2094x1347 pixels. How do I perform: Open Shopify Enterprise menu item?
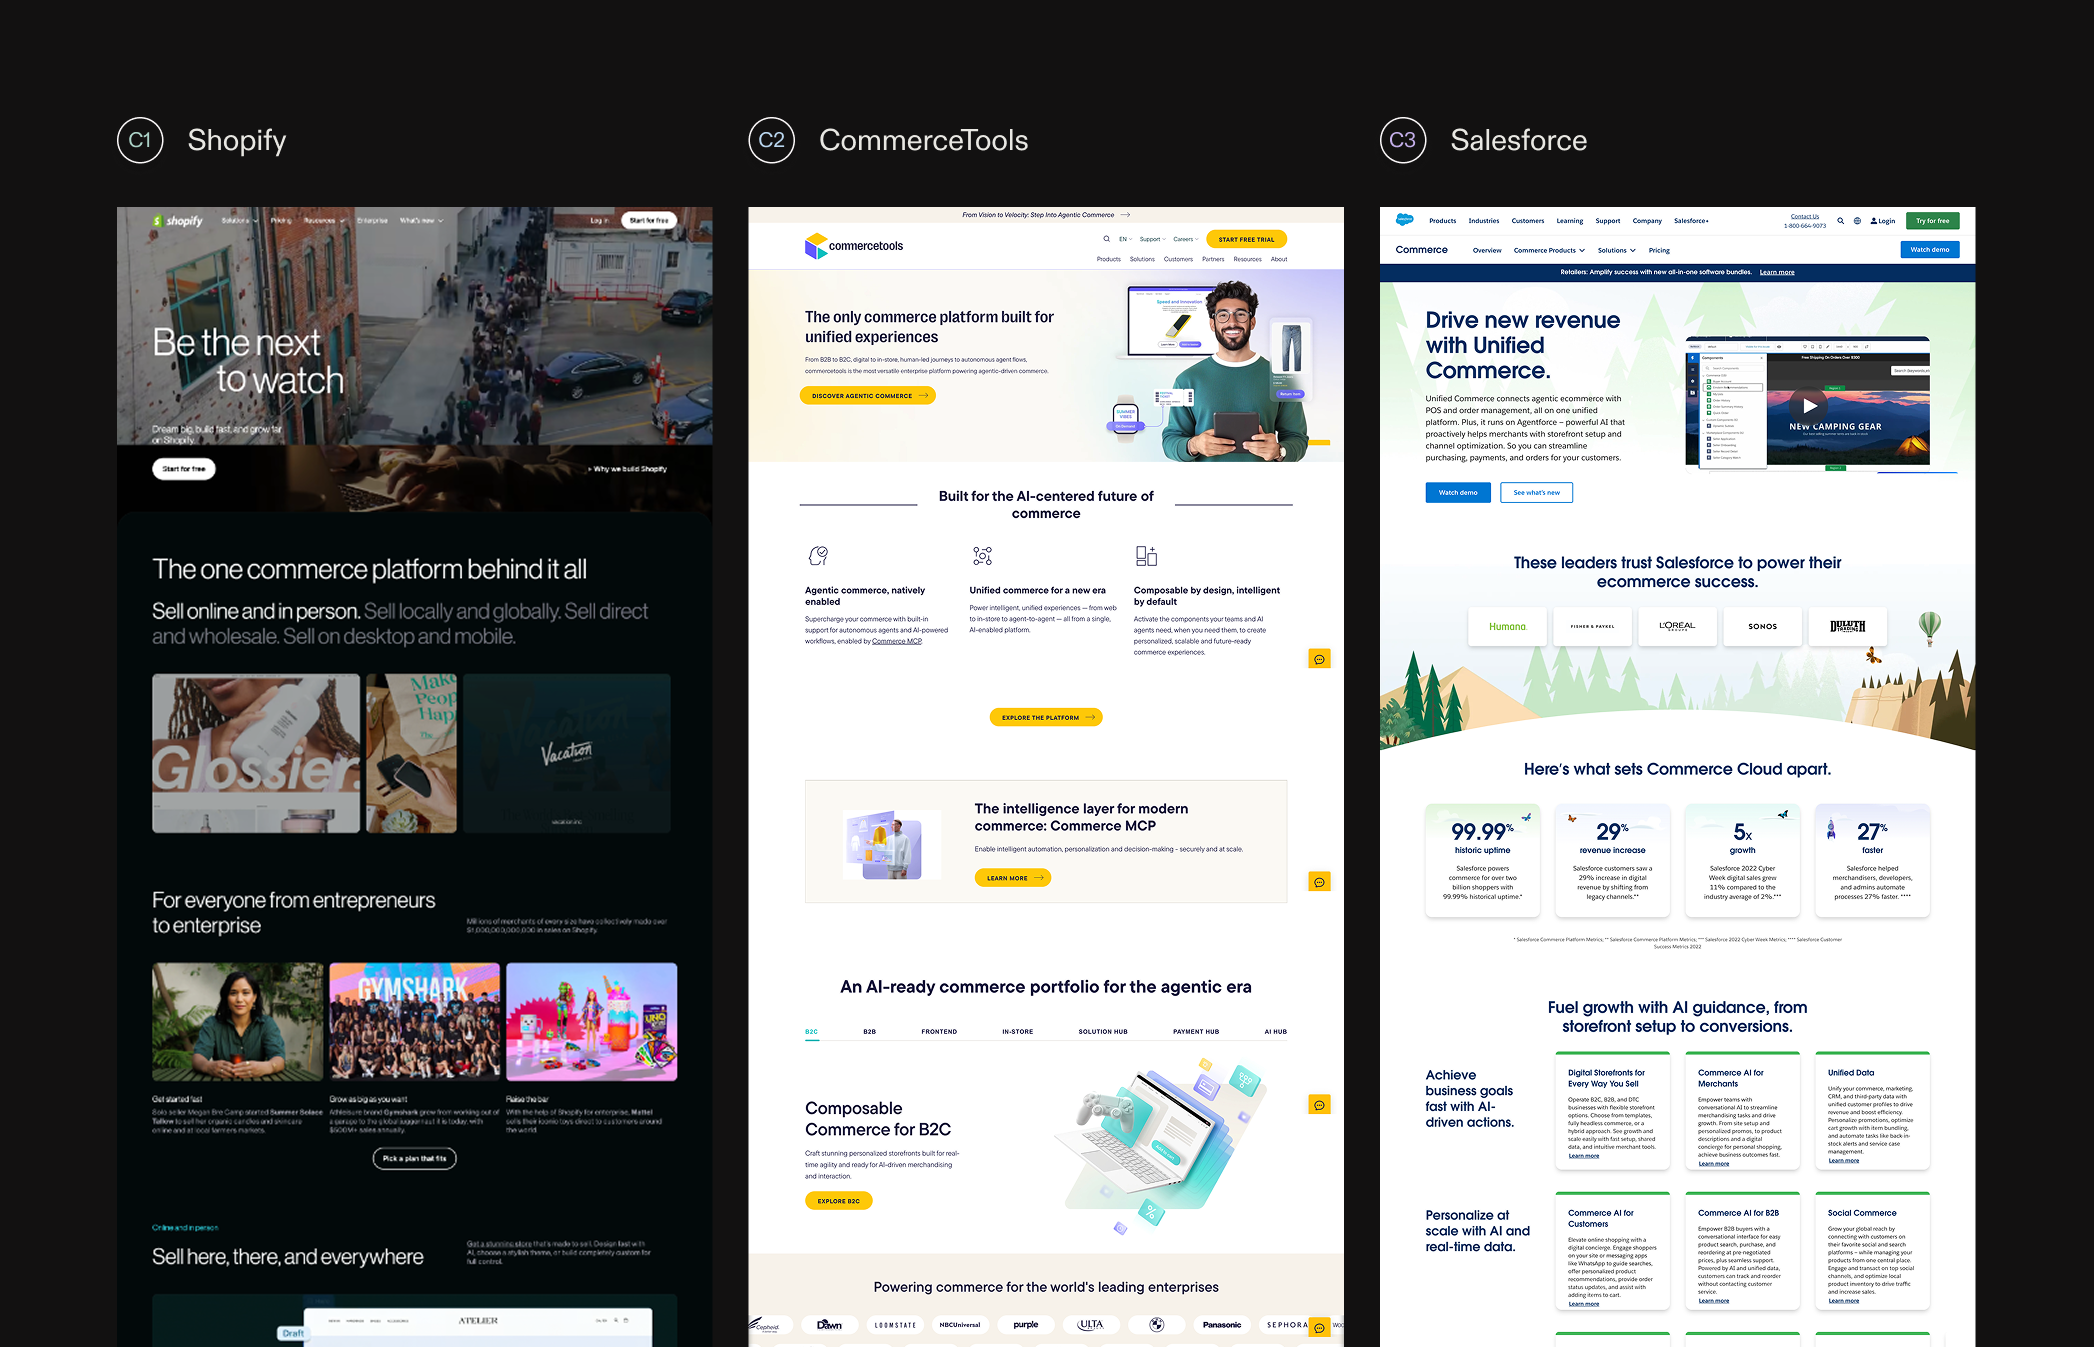pos(372,221)
